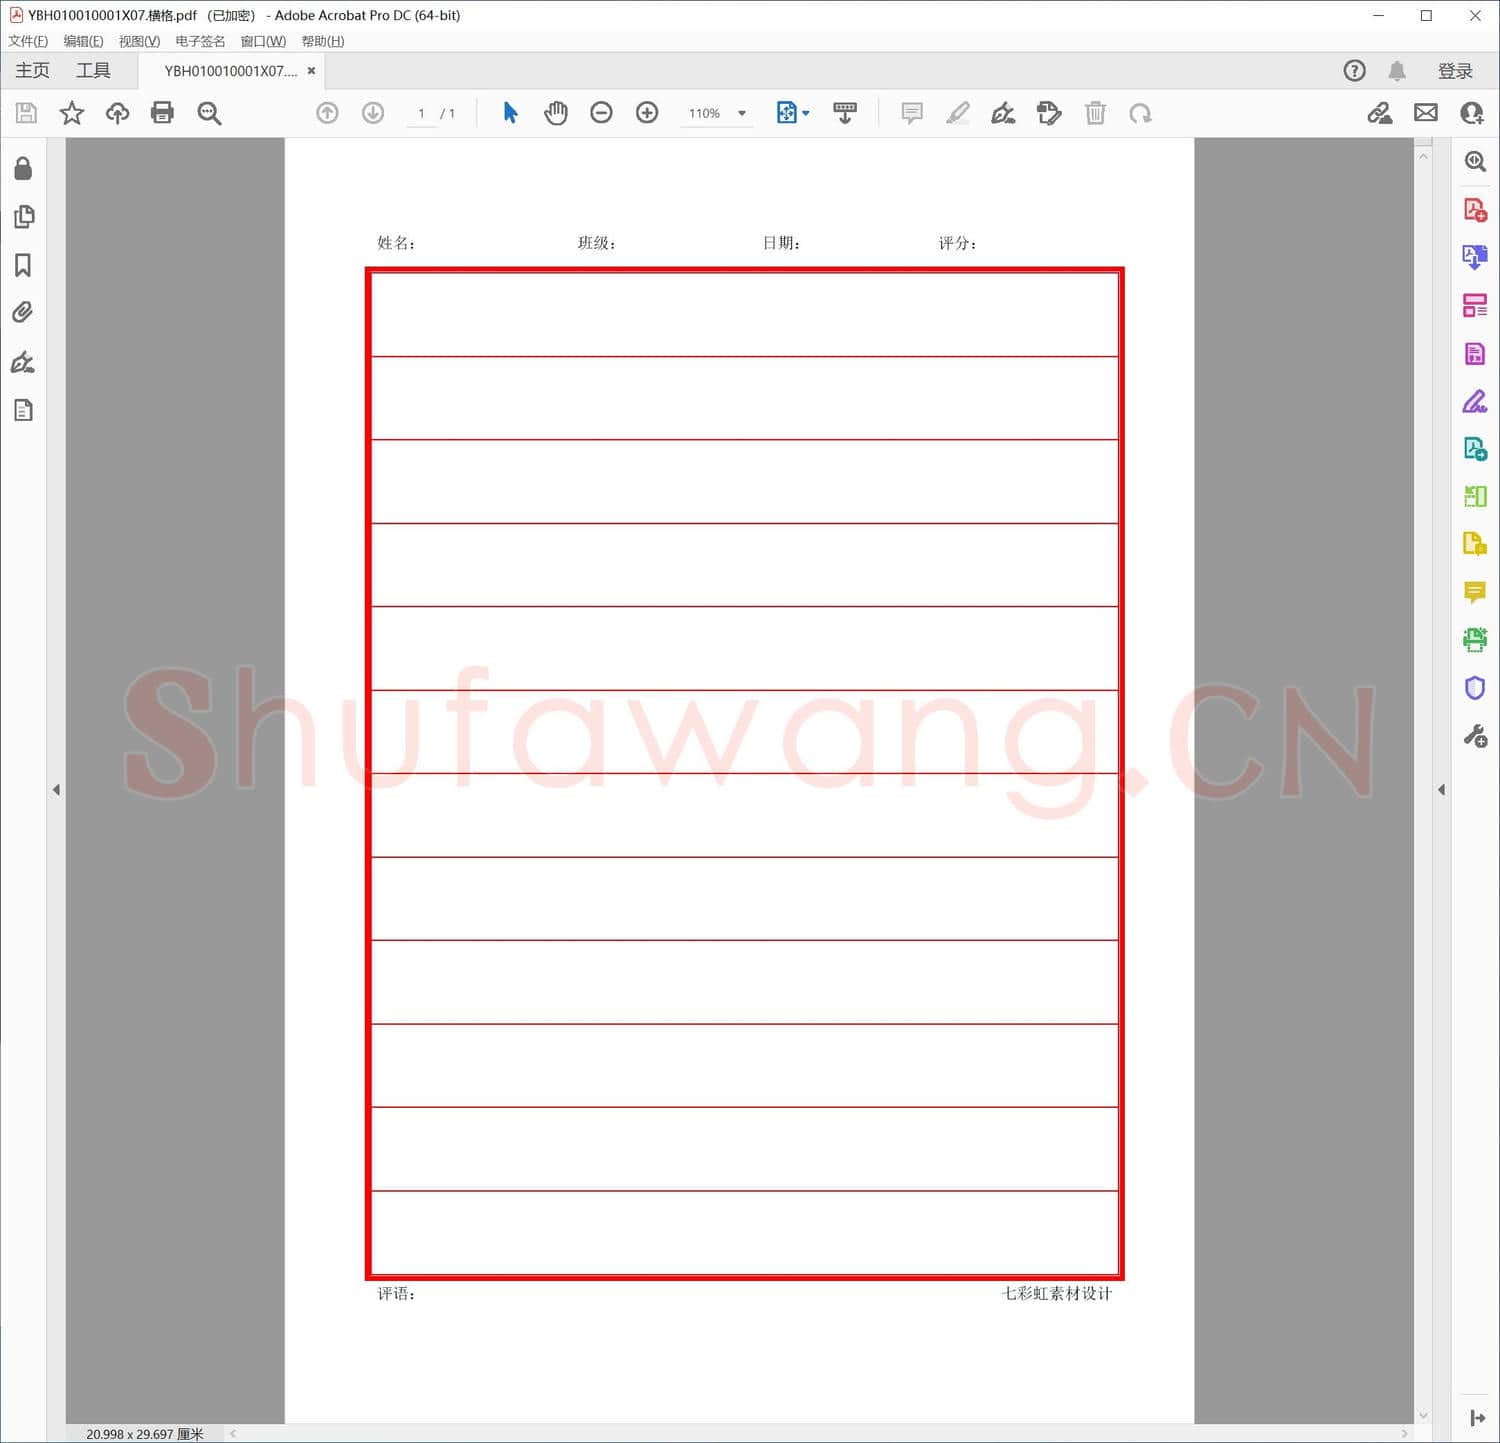
Task: Open the Edit PDF tool in right pane
Action: 1475,353
